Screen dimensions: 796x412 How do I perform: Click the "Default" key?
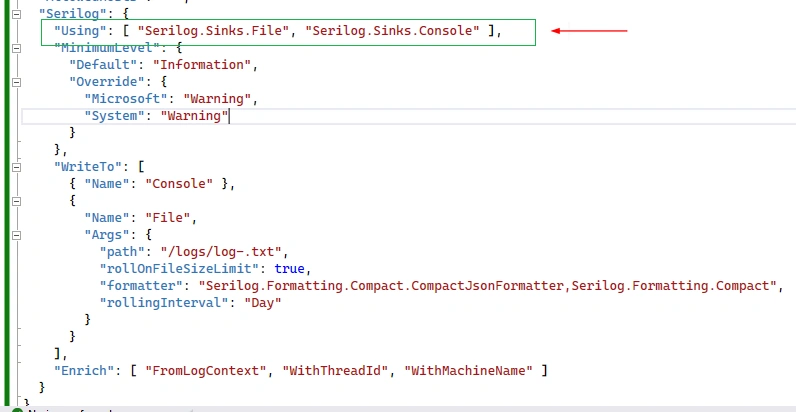pyautogui.click(x=104, y=65)
